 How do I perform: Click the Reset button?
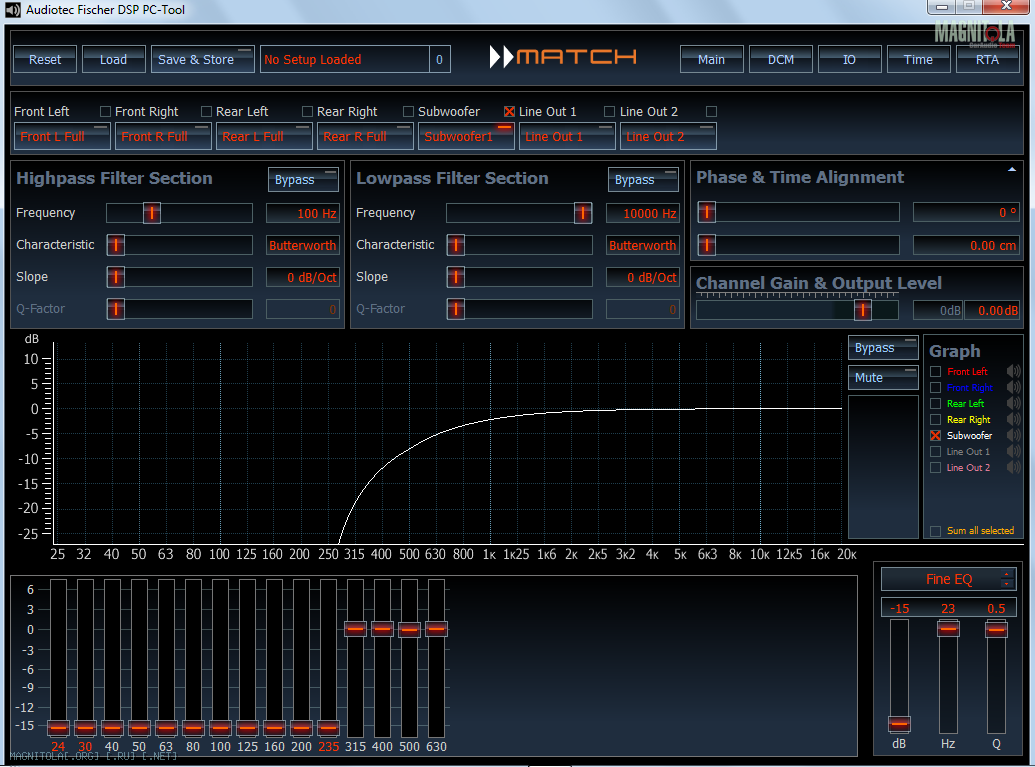point(45,59)
